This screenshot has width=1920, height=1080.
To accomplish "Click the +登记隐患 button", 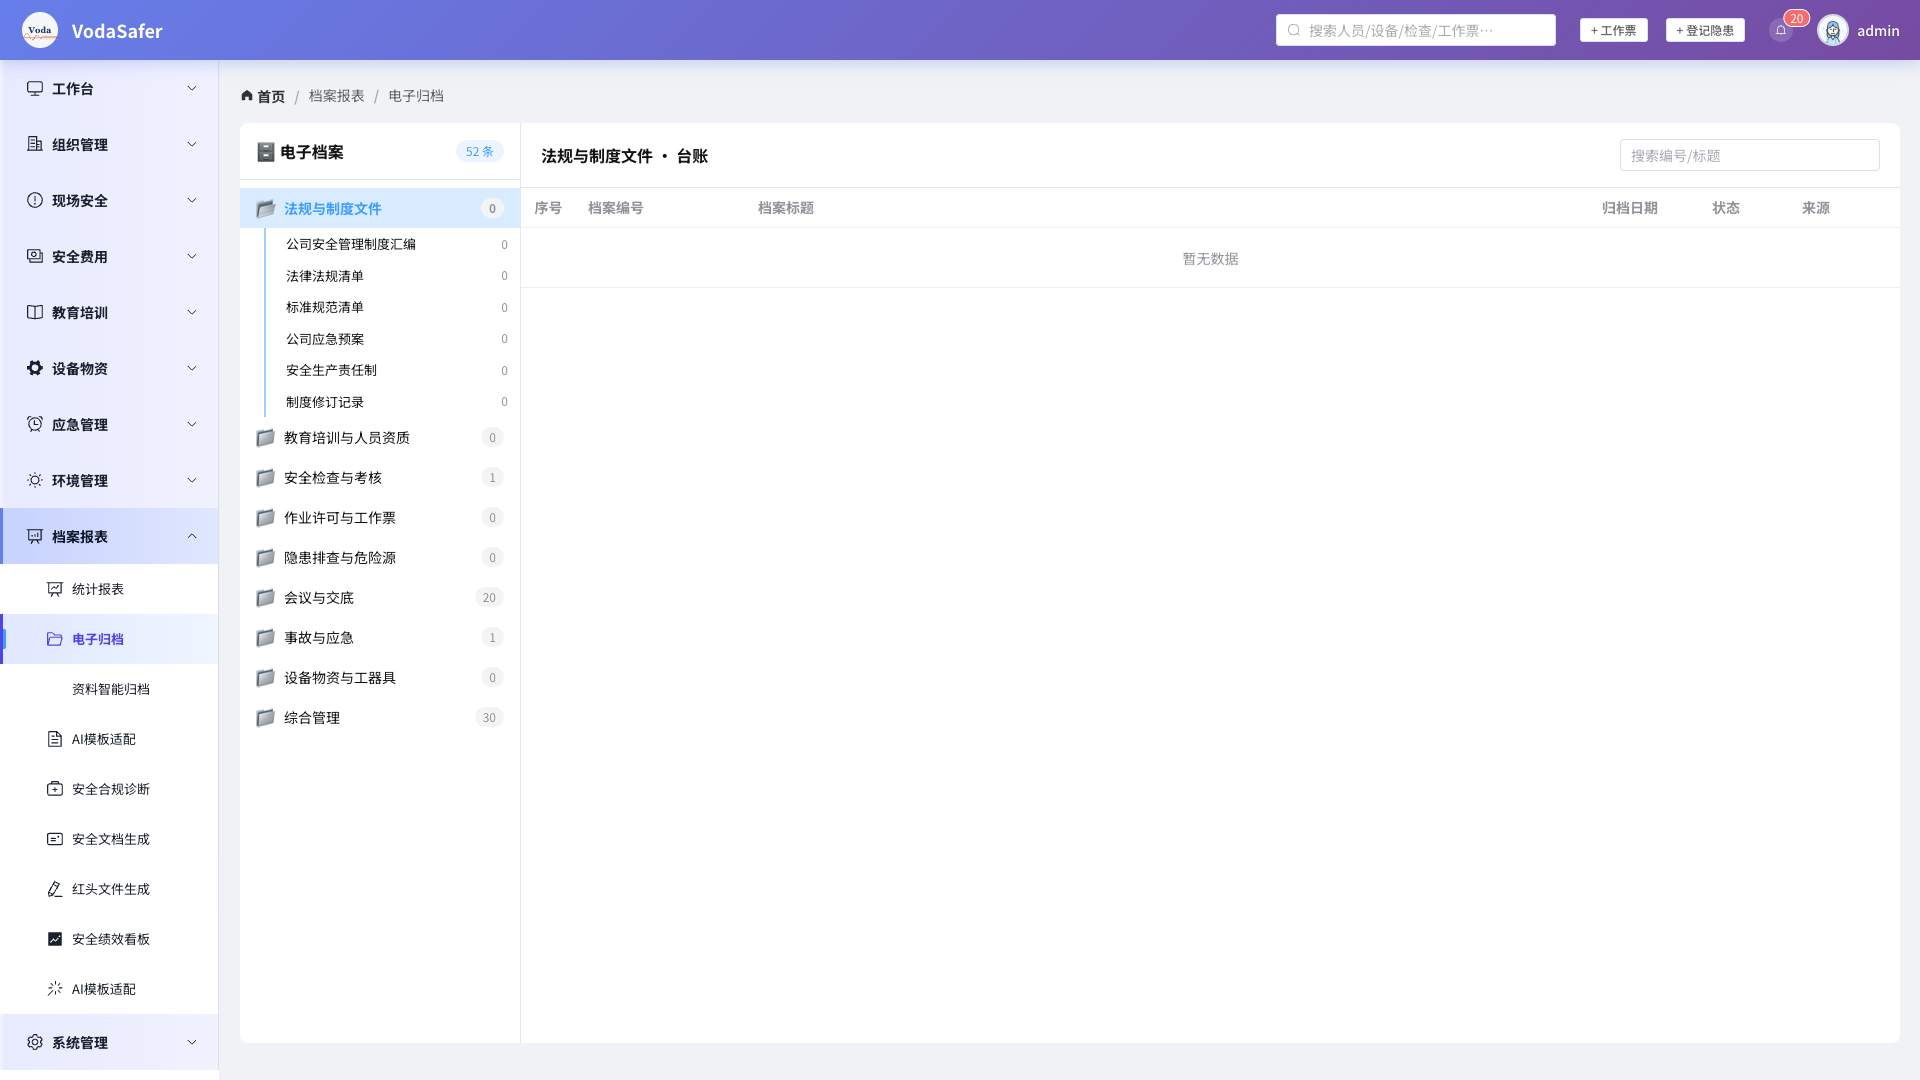I will [1705, 30].
